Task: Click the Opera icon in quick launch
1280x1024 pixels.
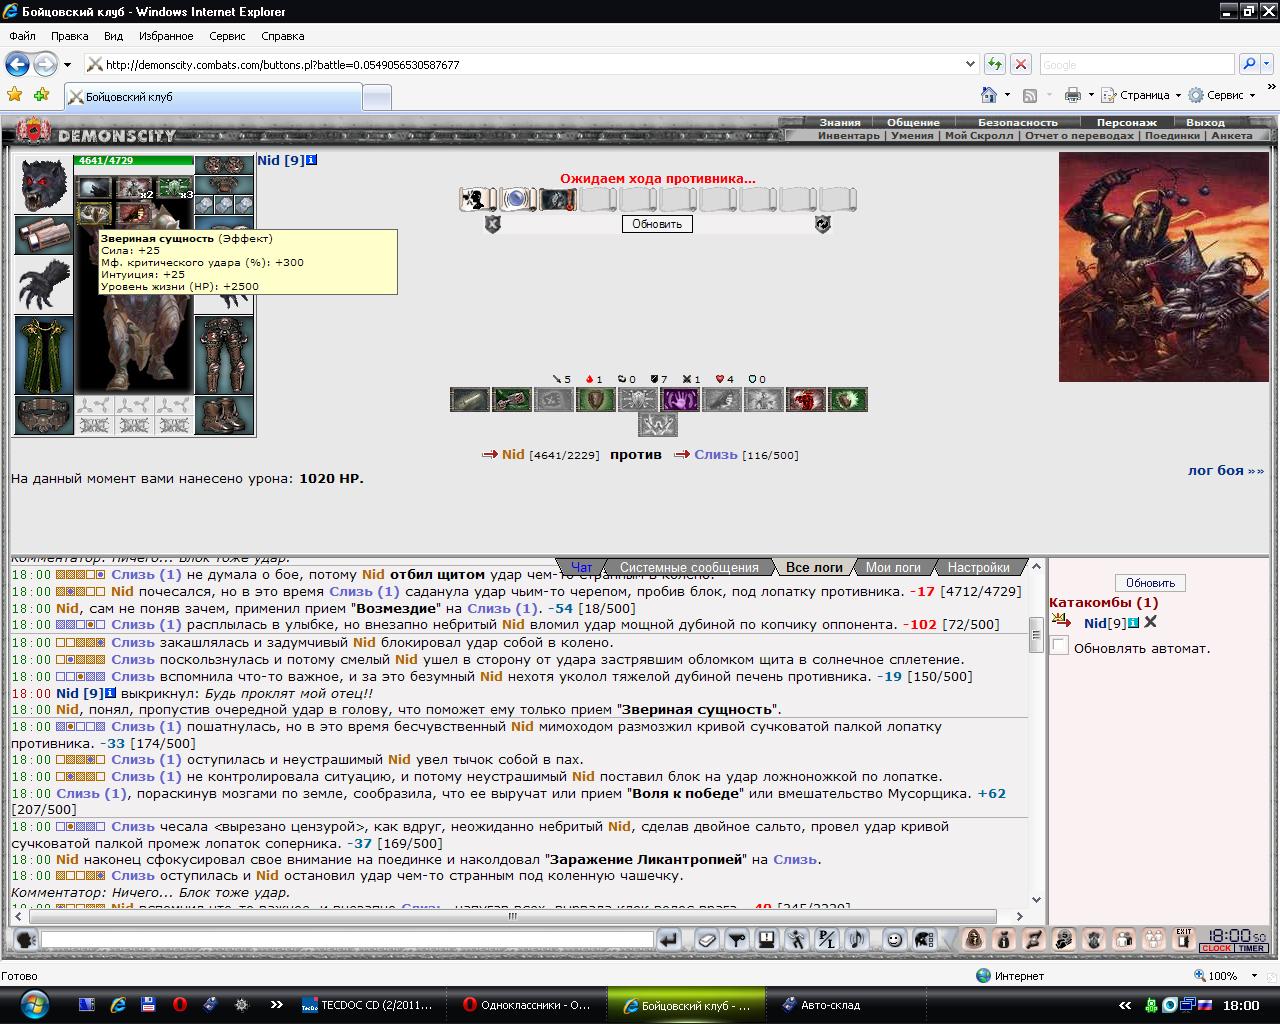Action: 179,1005
